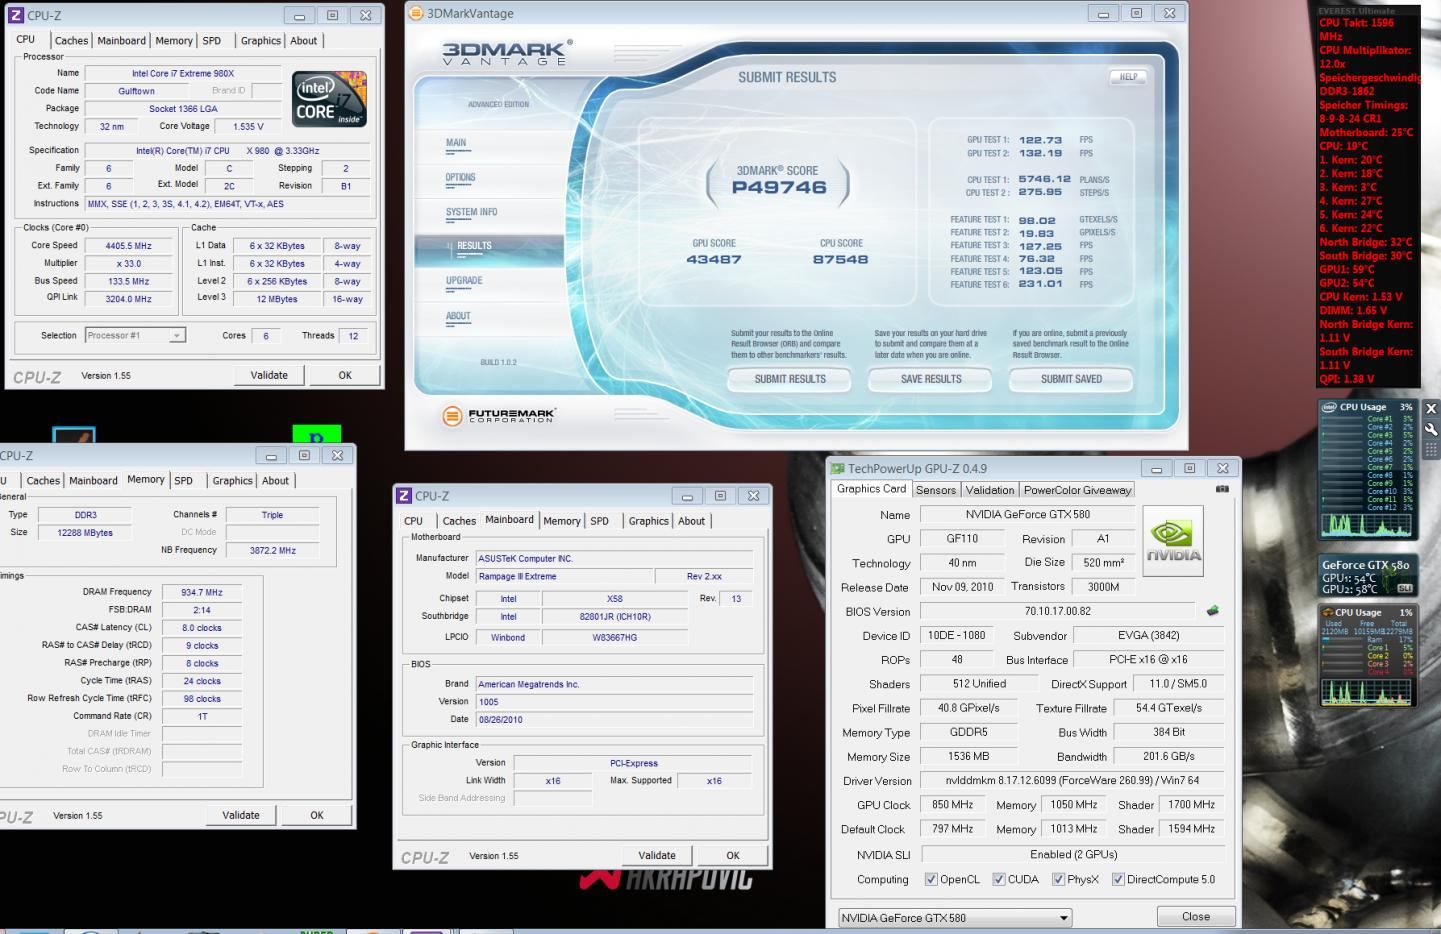Open System Info in 3DMark Vantage
Viewport: 1441px width, 934px height.
click(471, 213)
